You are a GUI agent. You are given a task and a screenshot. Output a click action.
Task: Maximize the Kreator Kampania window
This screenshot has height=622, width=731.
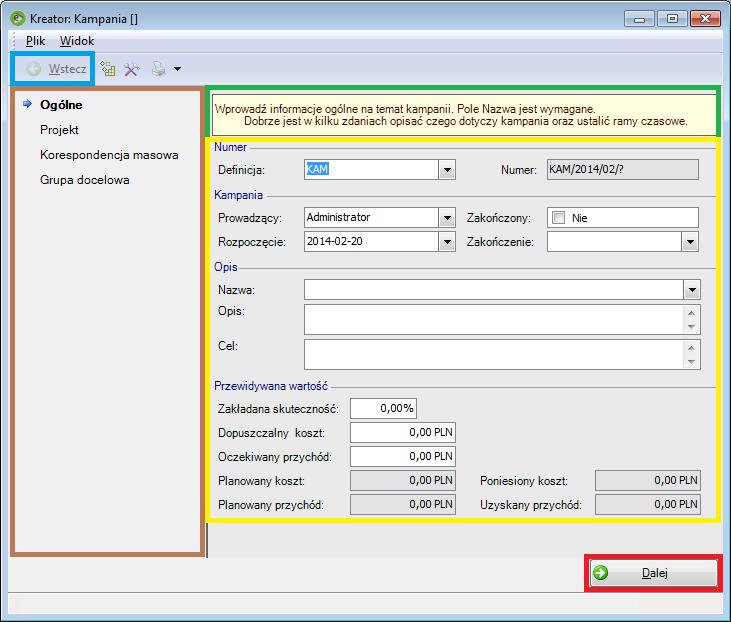672,19
